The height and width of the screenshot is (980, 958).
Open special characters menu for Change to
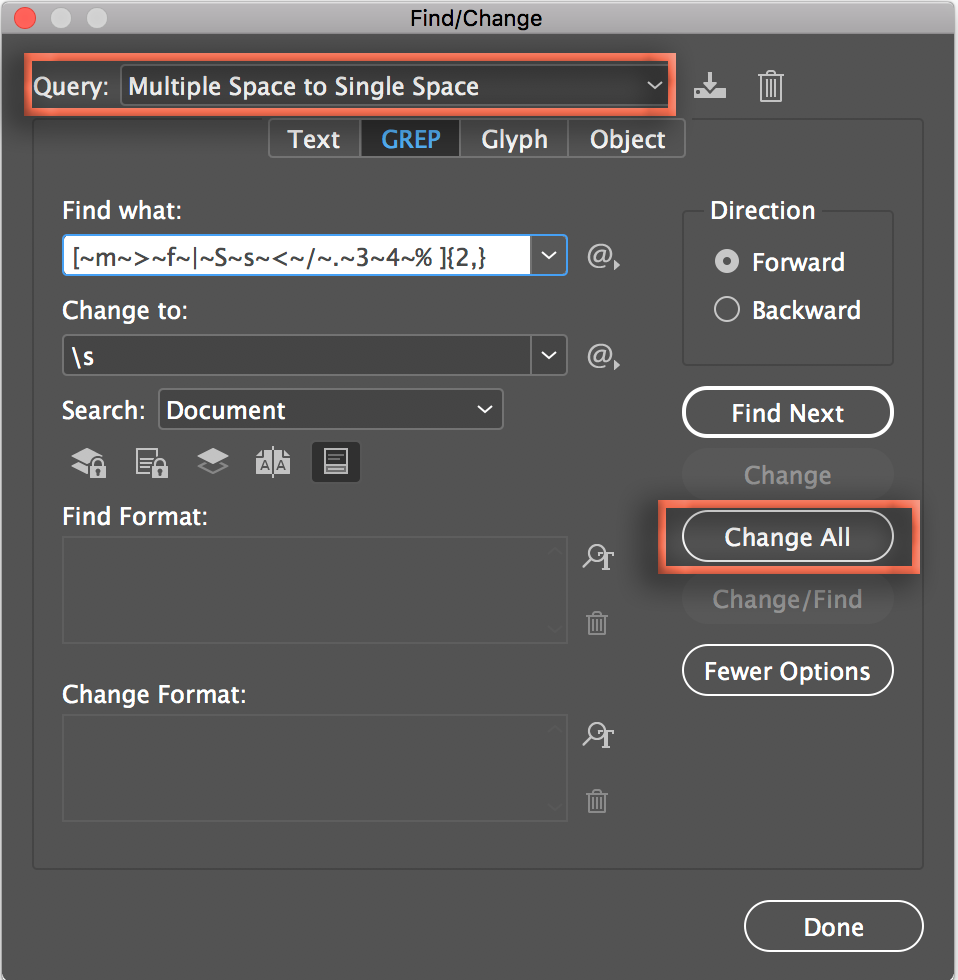coord(599,356)
